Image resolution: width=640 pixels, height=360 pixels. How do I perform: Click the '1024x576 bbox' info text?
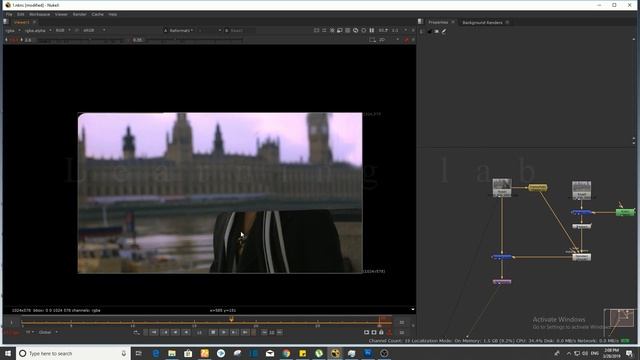tap(56, 310)
